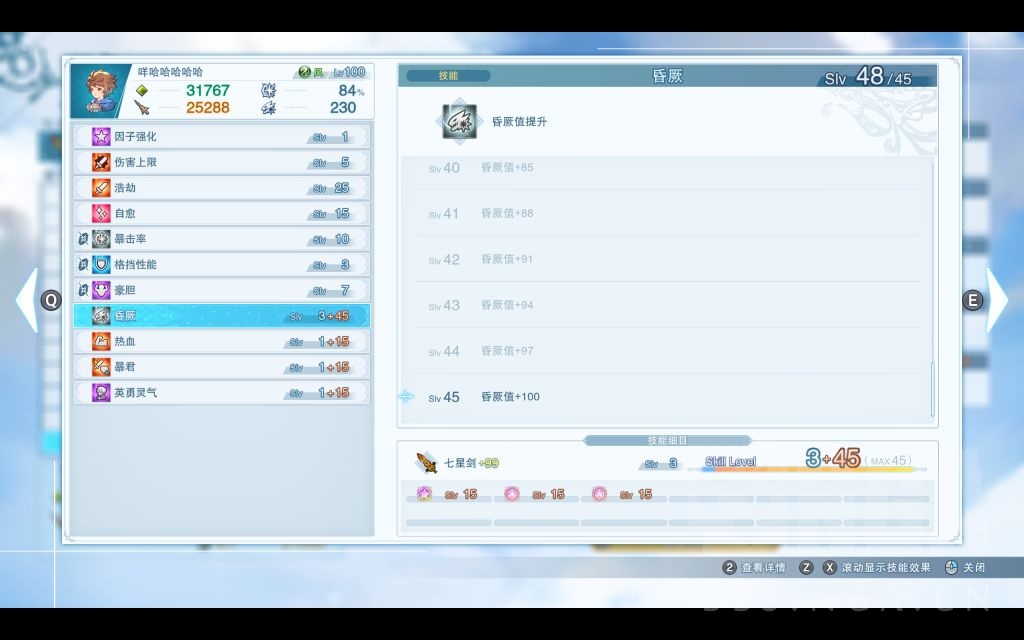Open next character page with the E arrow
The image size is (1024, 640).
click(x=974, y=299)
